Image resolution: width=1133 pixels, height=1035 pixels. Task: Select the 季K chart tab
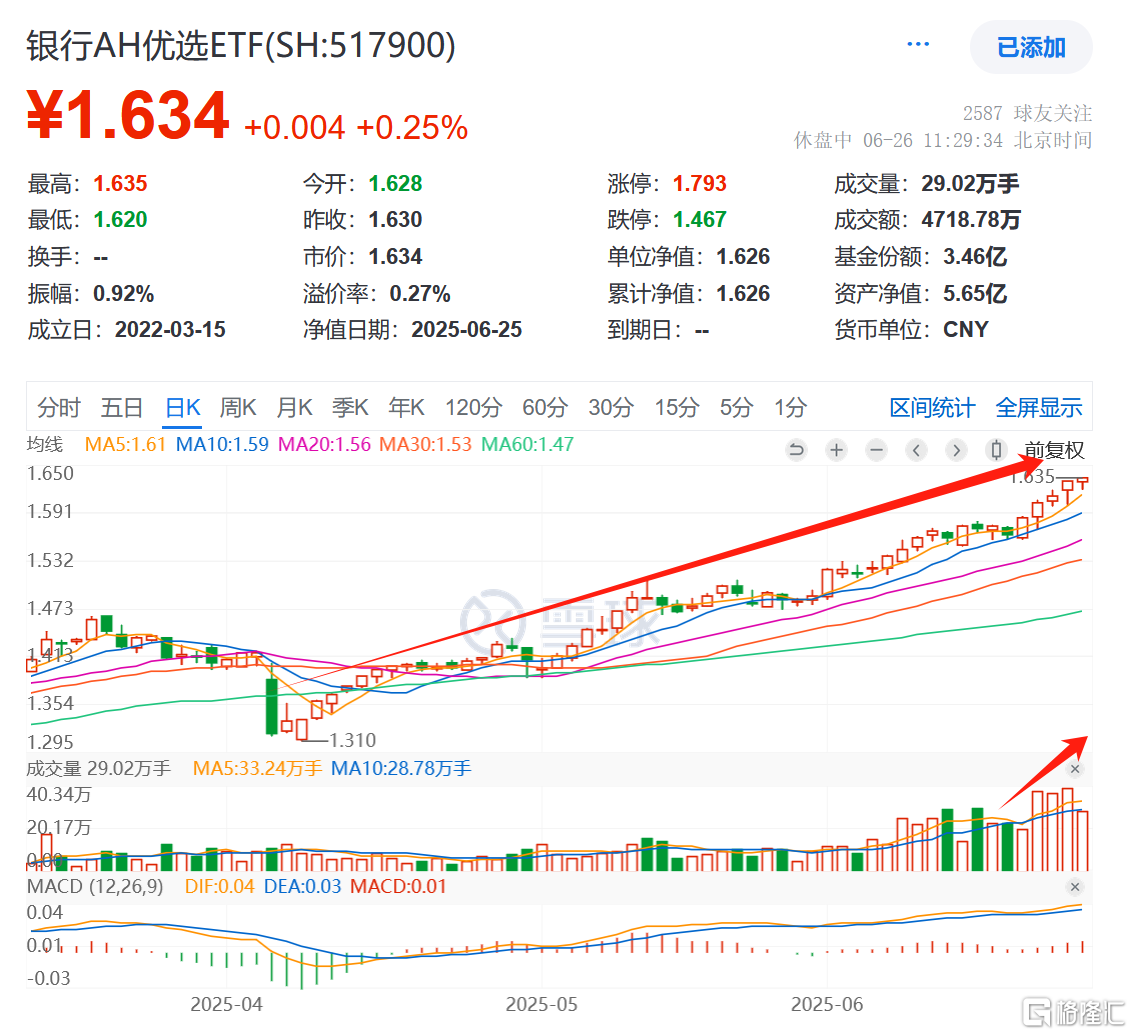tap(350, 408)
